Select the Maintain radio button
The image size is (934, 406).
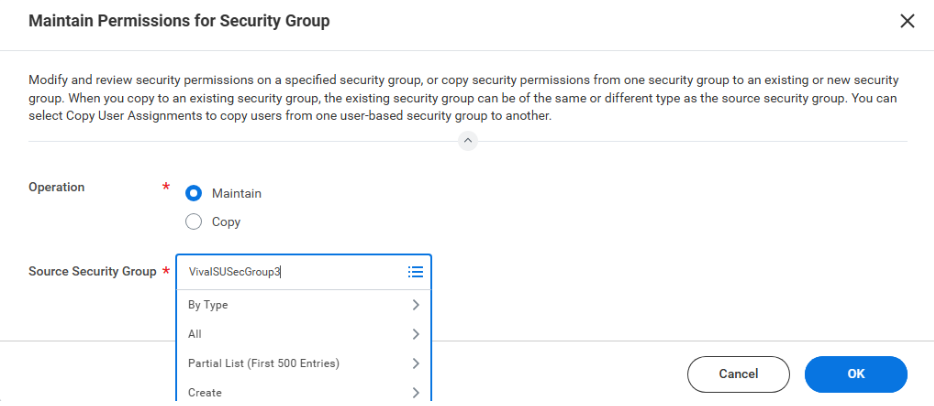point(194,193)
